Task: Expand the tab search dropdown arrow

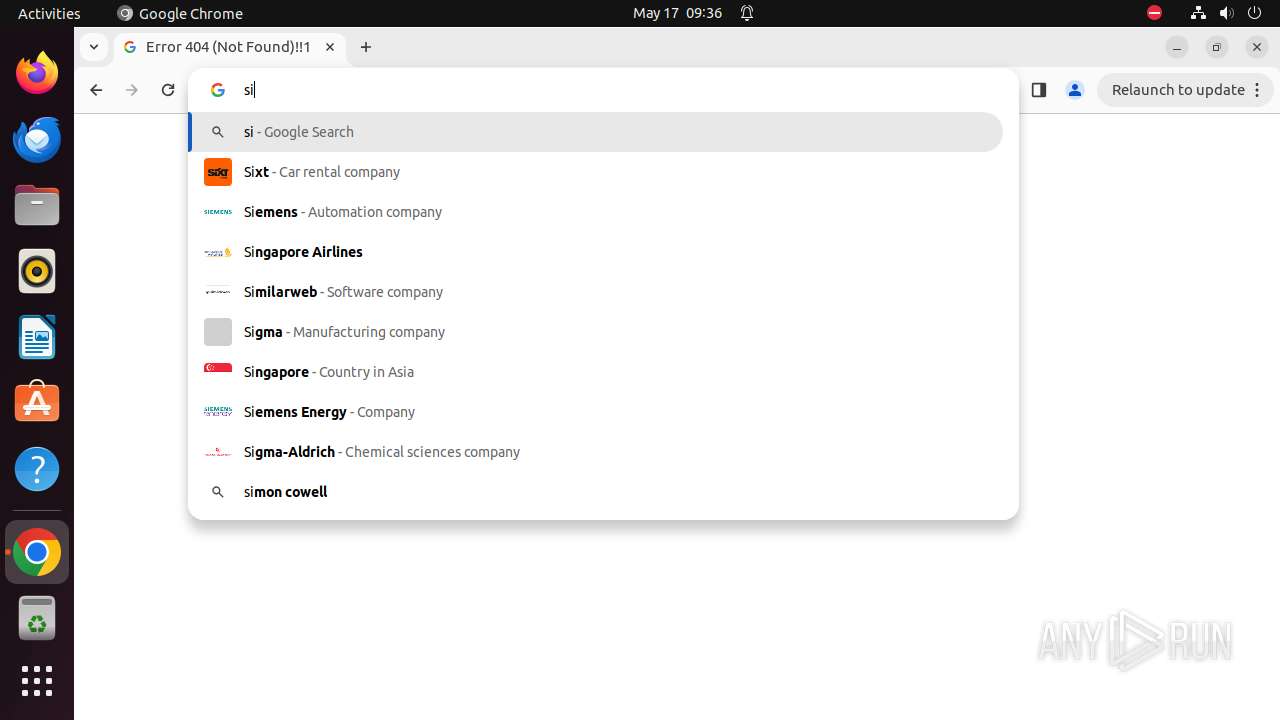Action: 93,47
